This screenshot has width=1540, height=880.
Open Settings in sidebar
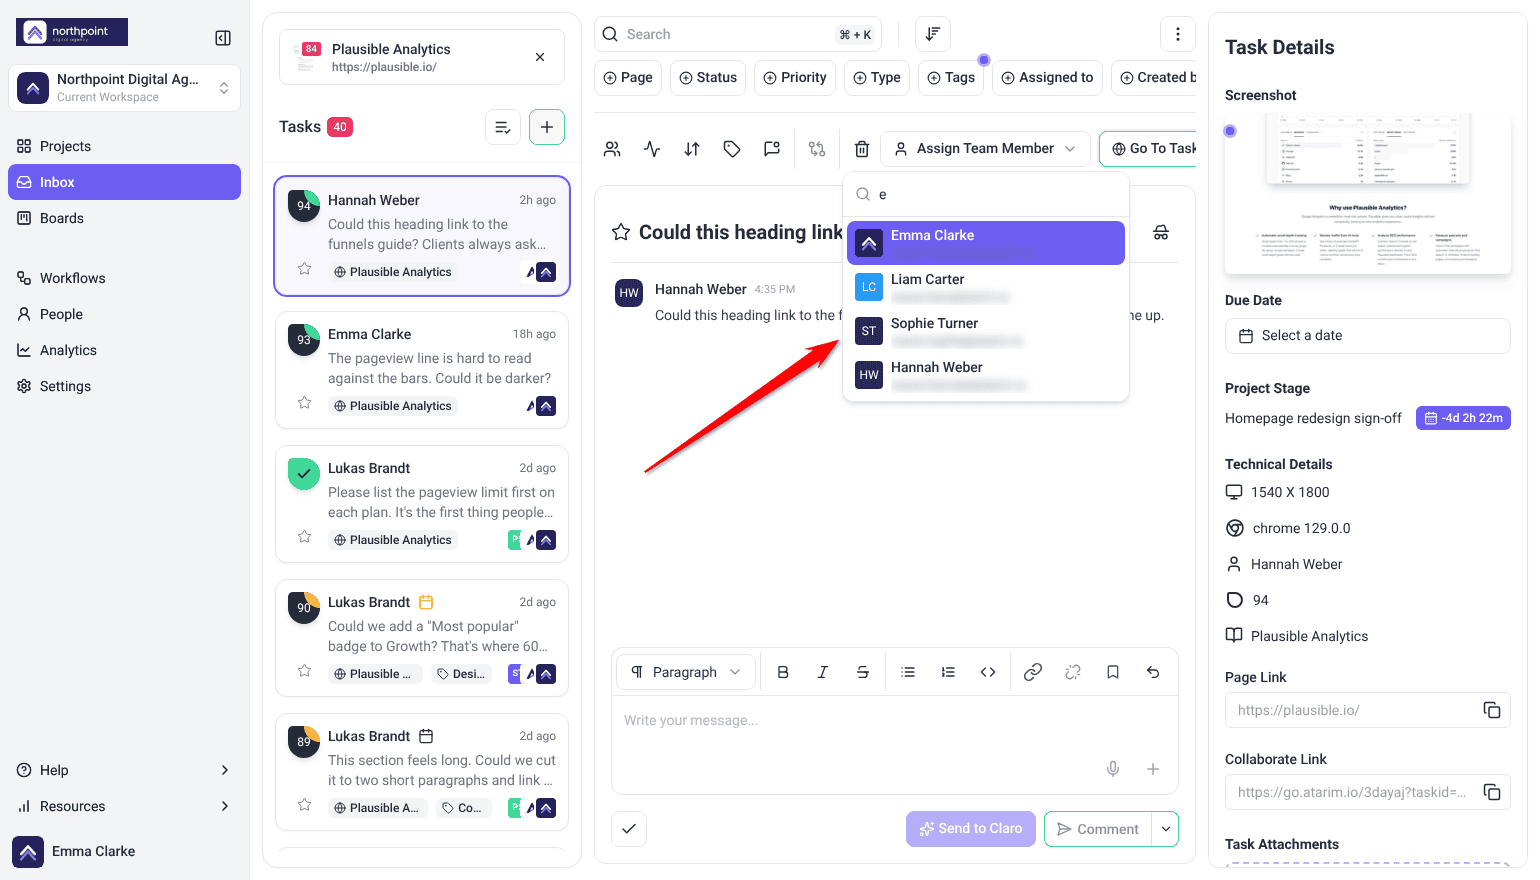124,386
